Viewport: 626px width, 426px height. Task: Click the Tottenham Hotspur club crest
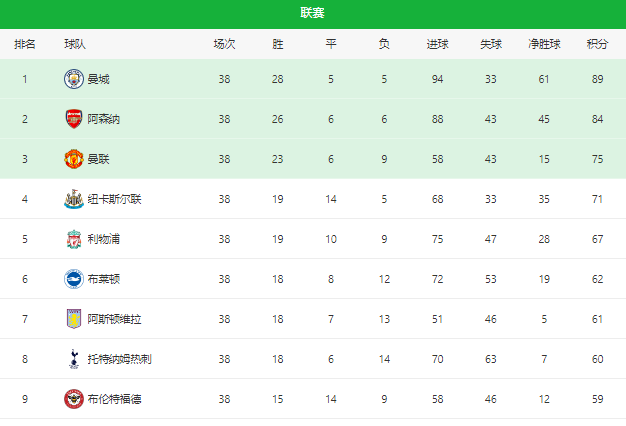coord(74,359)
